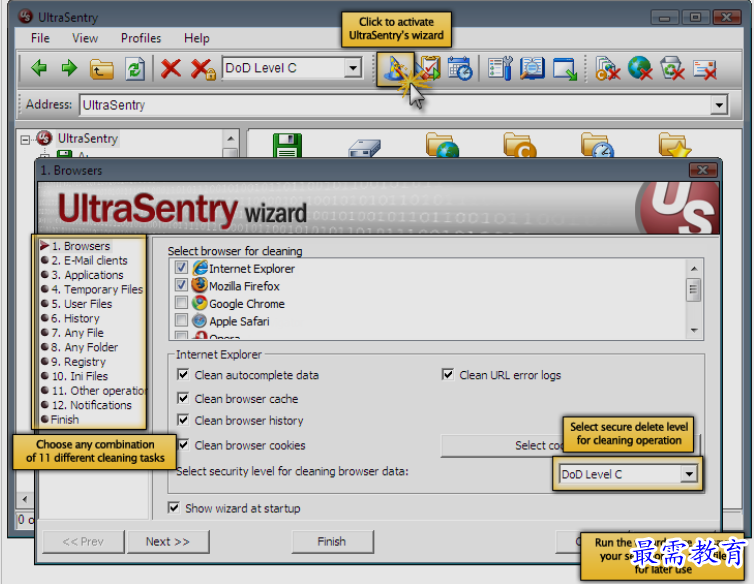Screen dimensions: 754x584
Task: Click the wizard Finish button
Action: tap(332, 542)
